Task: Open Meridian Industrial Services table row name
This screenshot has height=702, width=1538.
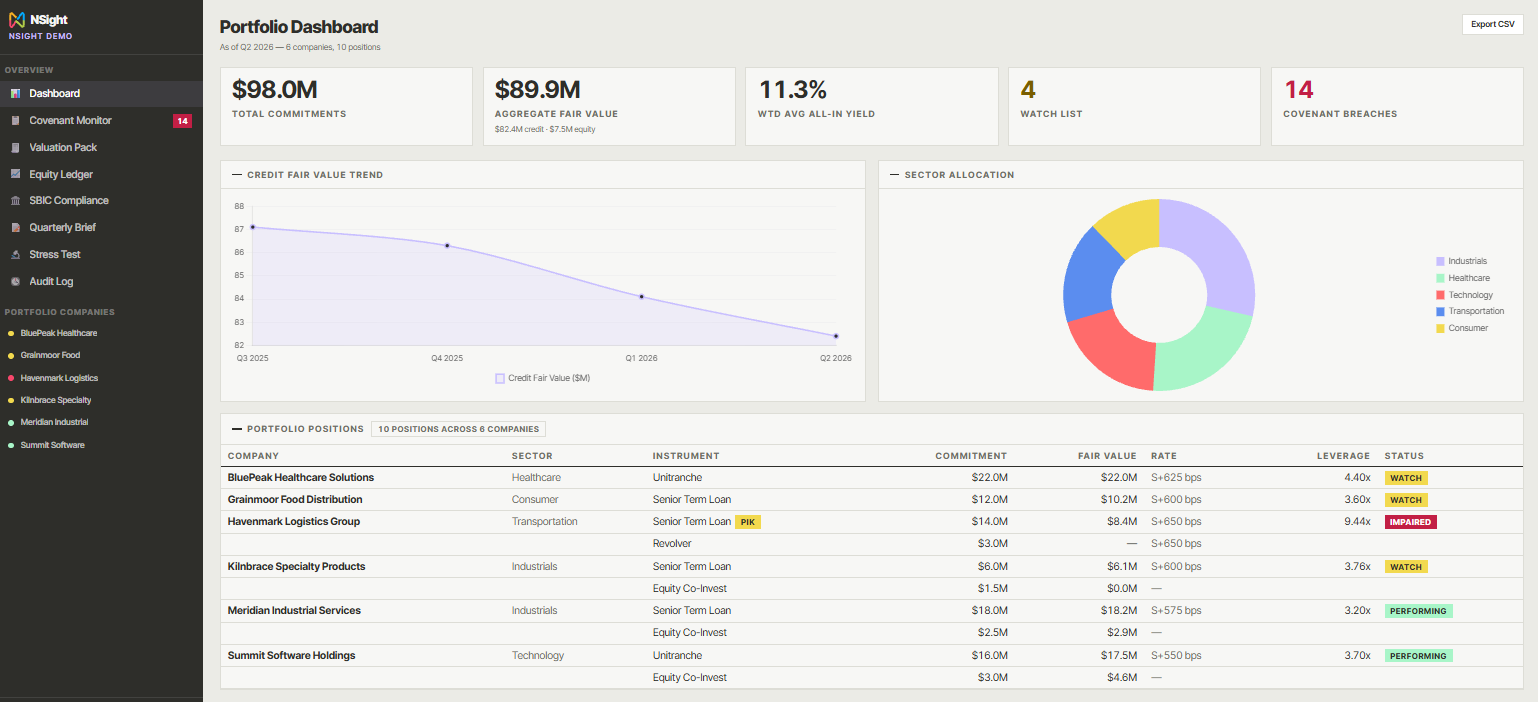Action: point(294,611)
